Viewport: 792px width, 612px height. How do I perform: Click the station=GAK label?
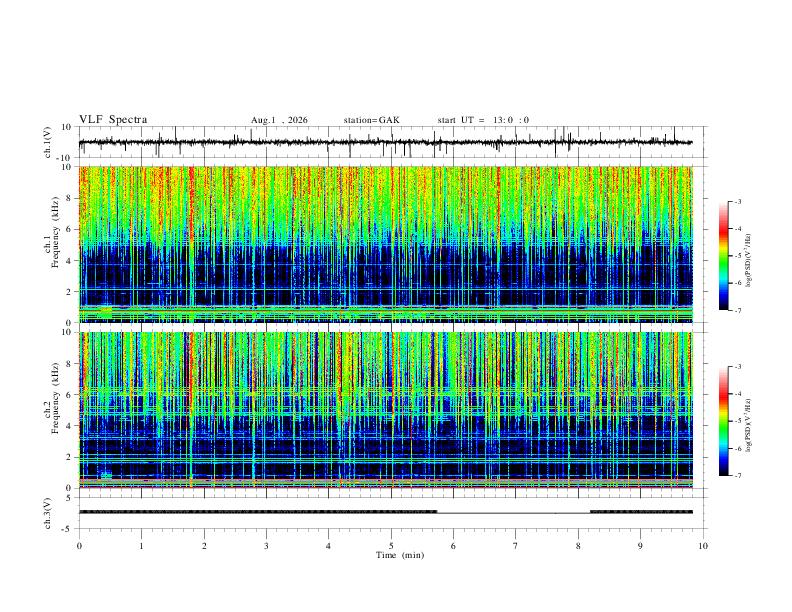tap(371, 120)
